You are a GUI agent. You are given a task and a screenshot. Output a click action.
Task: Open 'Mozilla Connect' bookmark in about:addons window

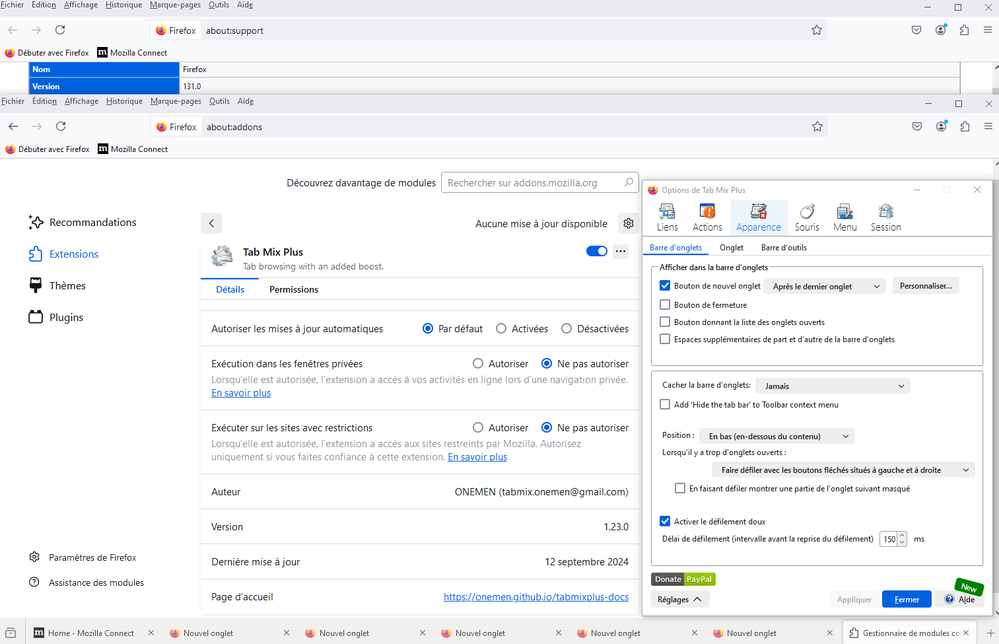(x=133, y=149)
